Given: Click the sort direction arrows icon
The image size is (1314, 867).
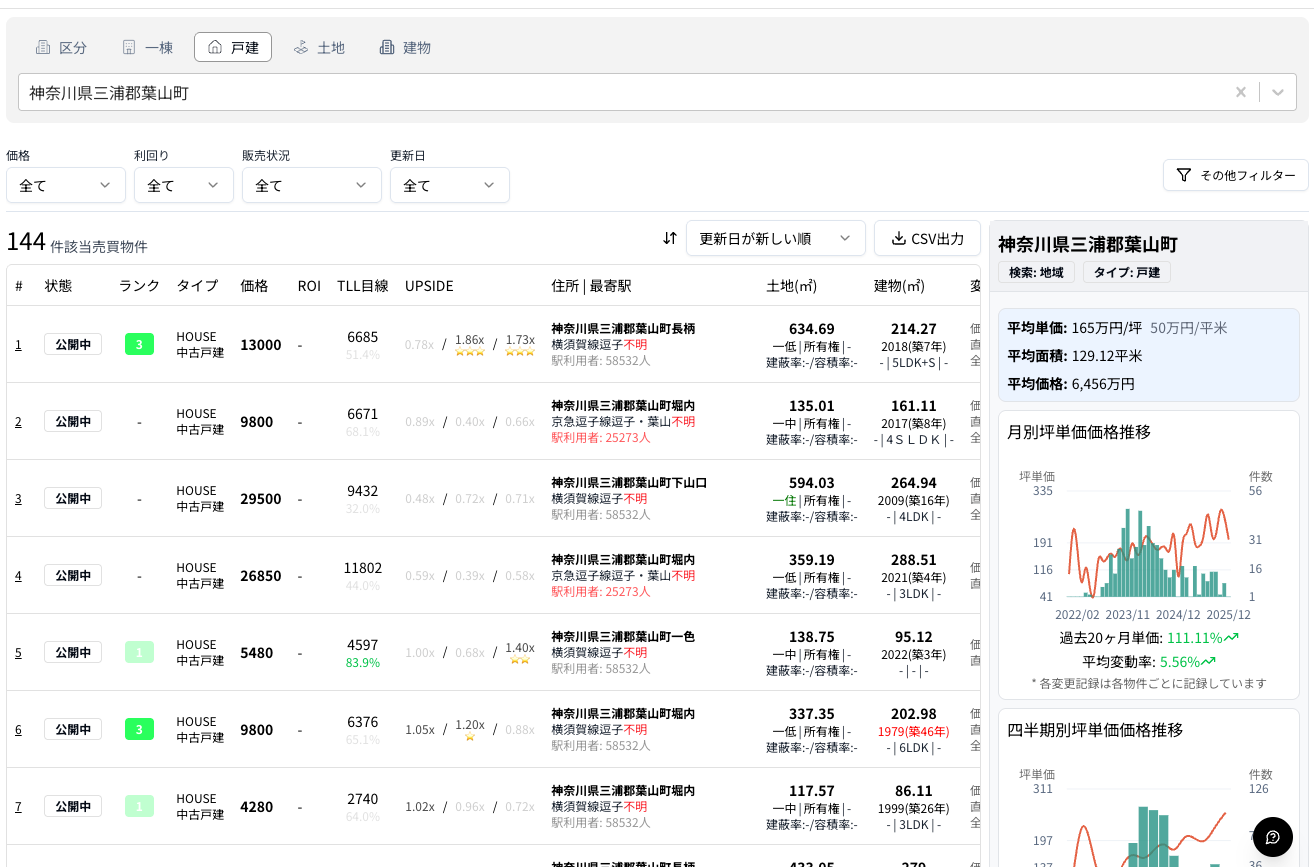Looking at the screenshot, I should 668,238.
